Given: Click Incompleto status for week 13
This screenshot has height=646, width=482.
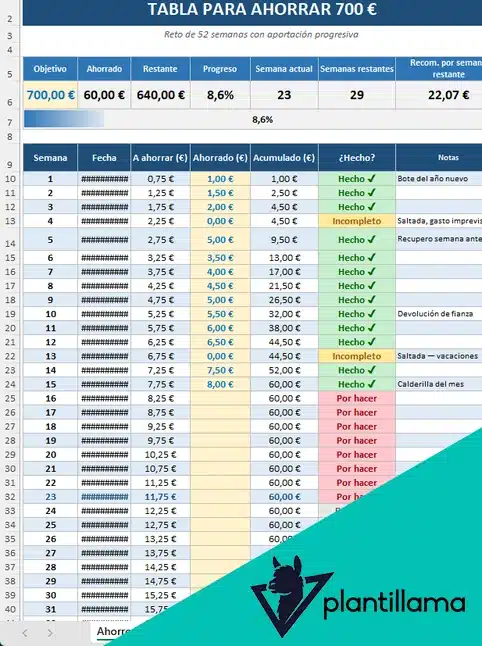Looking at the screenshot, I should point(357,356).
